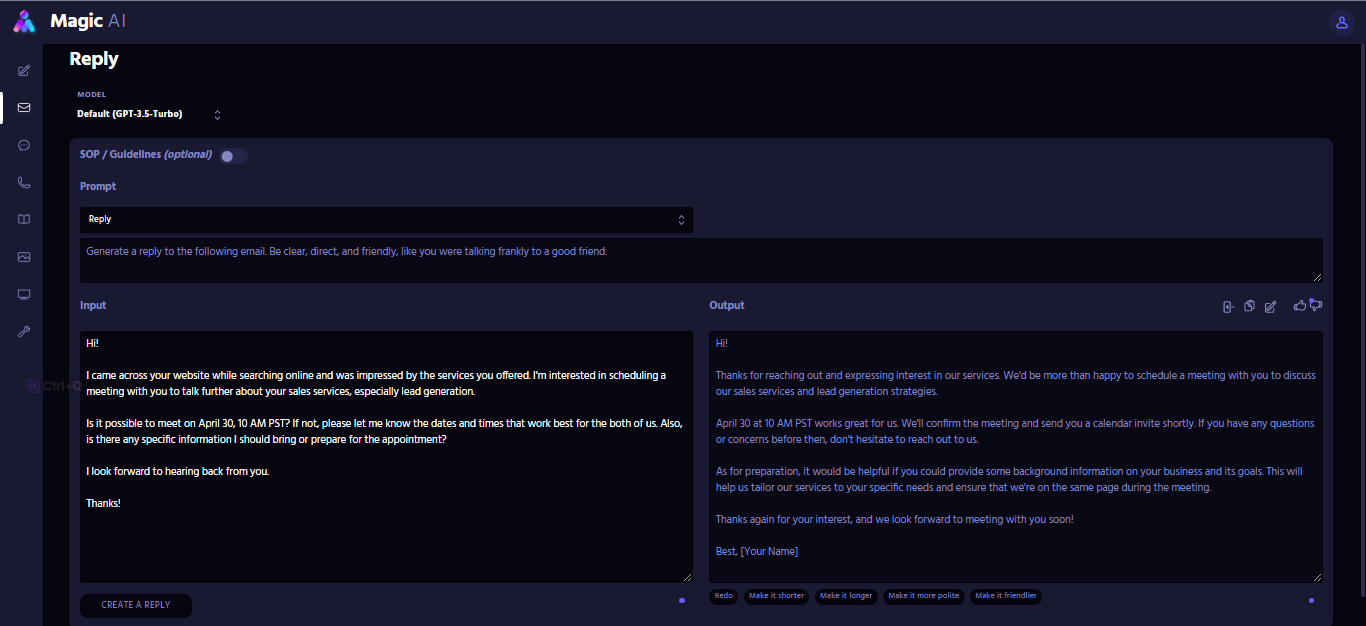Click the edit output pencil icon
Viewport: 1366px width, 626px height.
[1270, 306]
